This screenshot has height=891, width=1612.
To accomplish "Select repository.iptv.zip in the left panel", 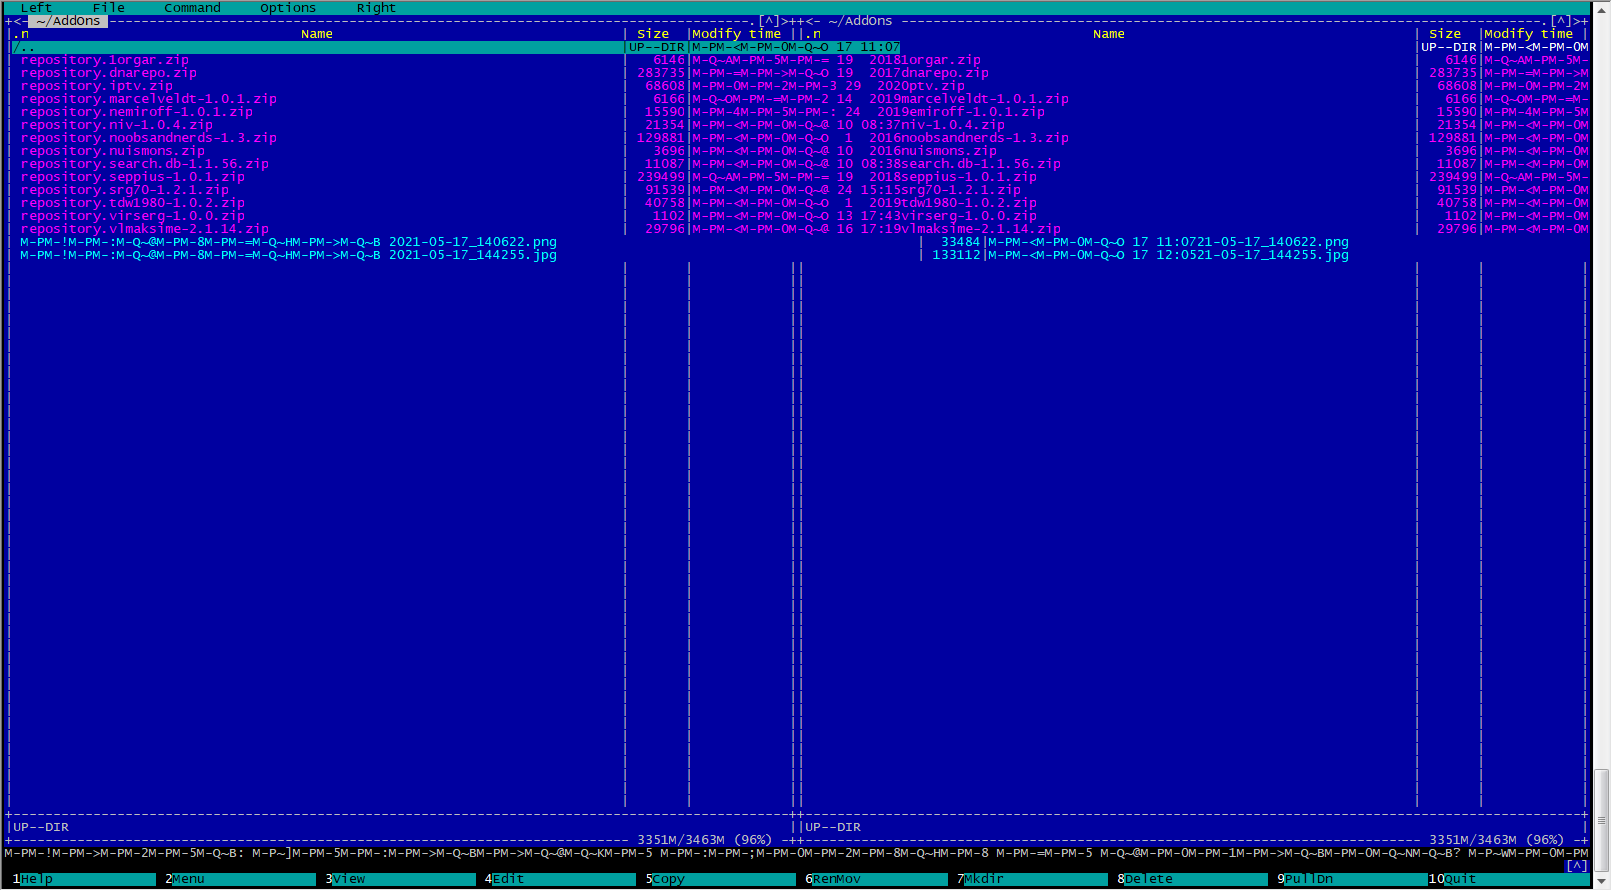I will 97,86.
